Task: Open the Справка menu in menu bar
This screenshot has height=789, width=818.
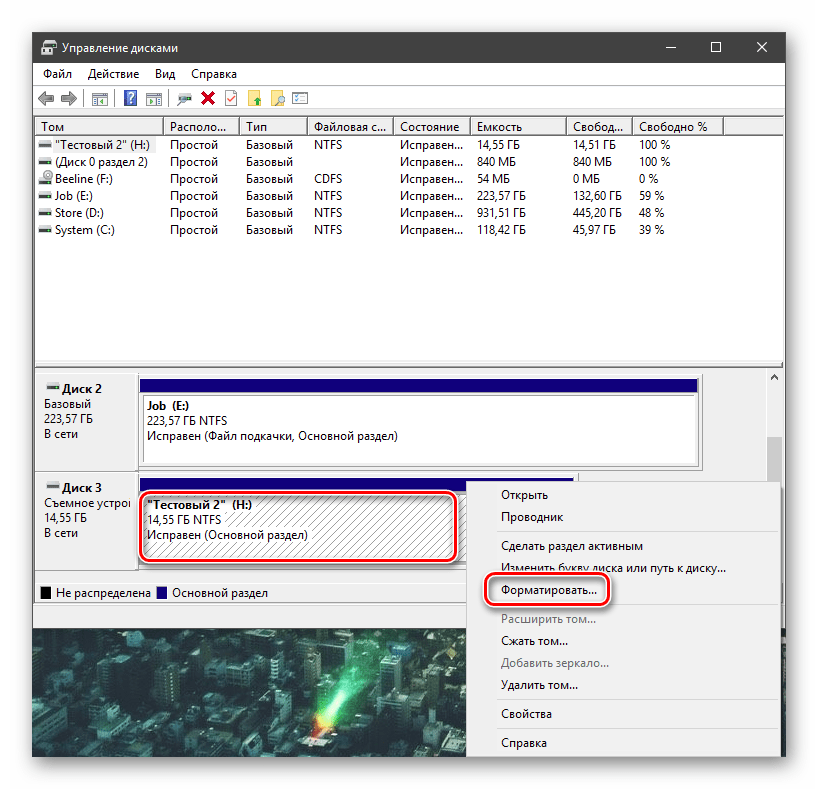Action: coord(214,74)
